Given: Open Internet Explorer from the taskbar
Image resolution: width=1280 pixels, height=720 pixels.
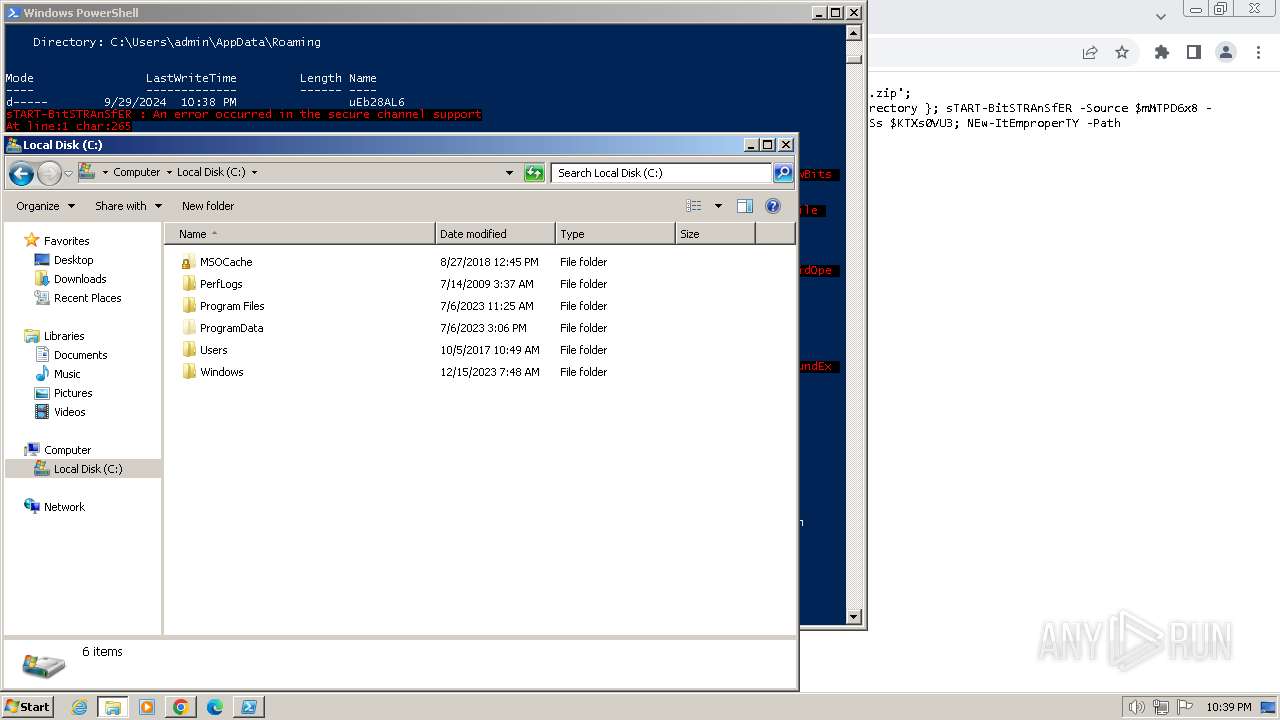Looking at the screenshot, I should (x=79, y=707).
